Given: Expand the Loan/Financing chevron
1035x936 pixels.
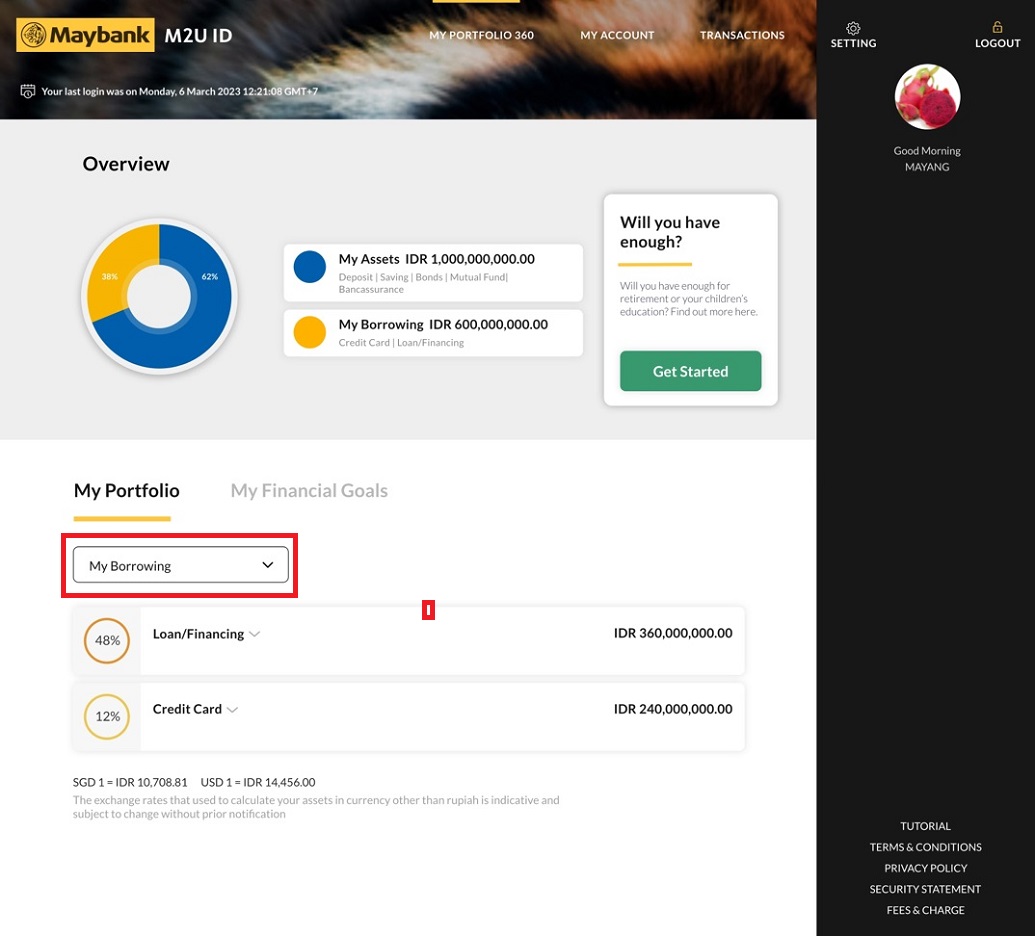Looking at the screenshot, I should pos(255,634).
